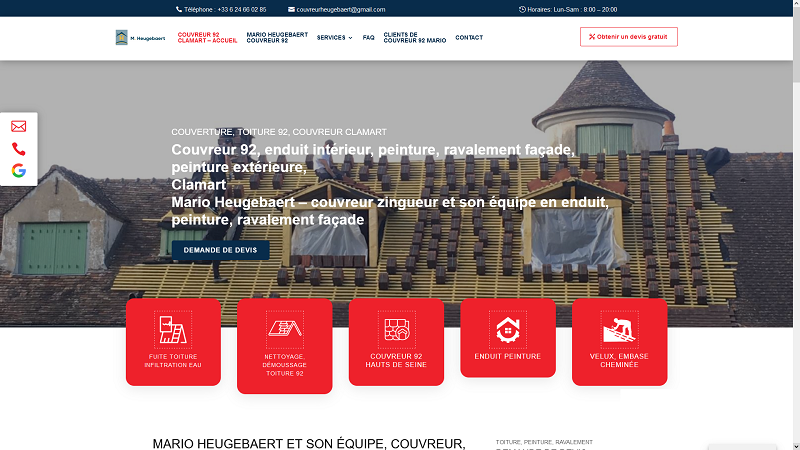Click the Horaires: Lun-Sam 8:00 – 20:00 text
This screenshot has height=450, width=800.
572,9
